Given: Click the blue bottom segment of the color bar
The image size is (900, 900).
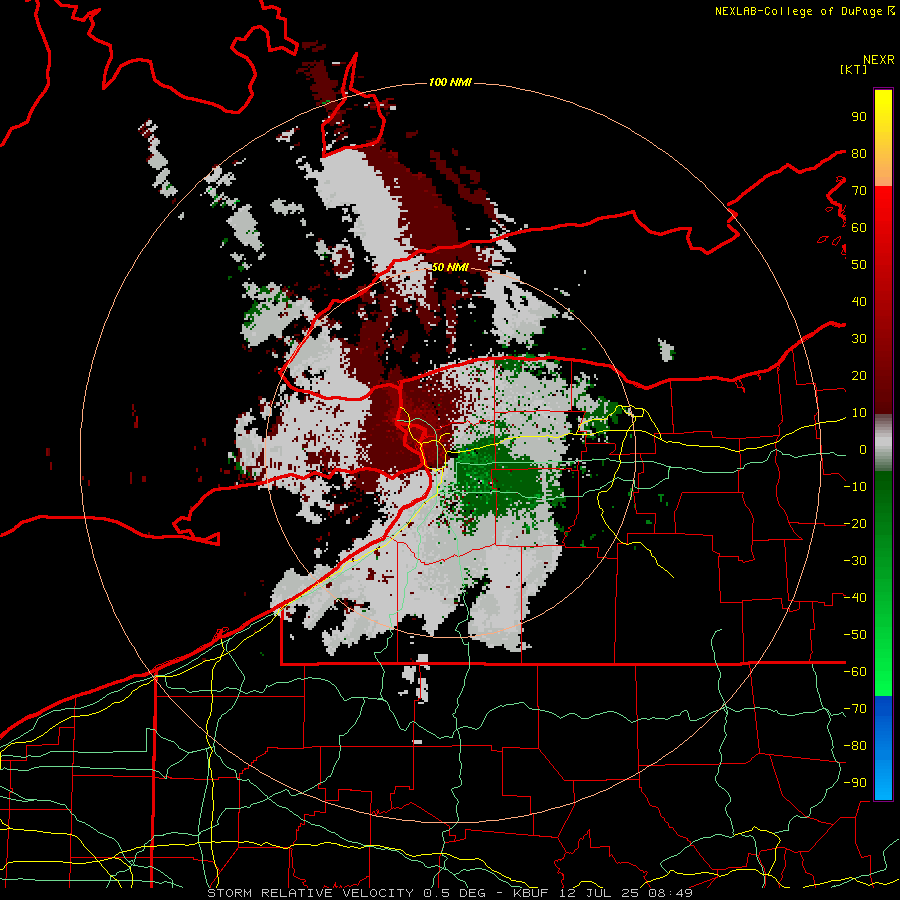Looking at the screenshot, I should [x=883, y=748].
